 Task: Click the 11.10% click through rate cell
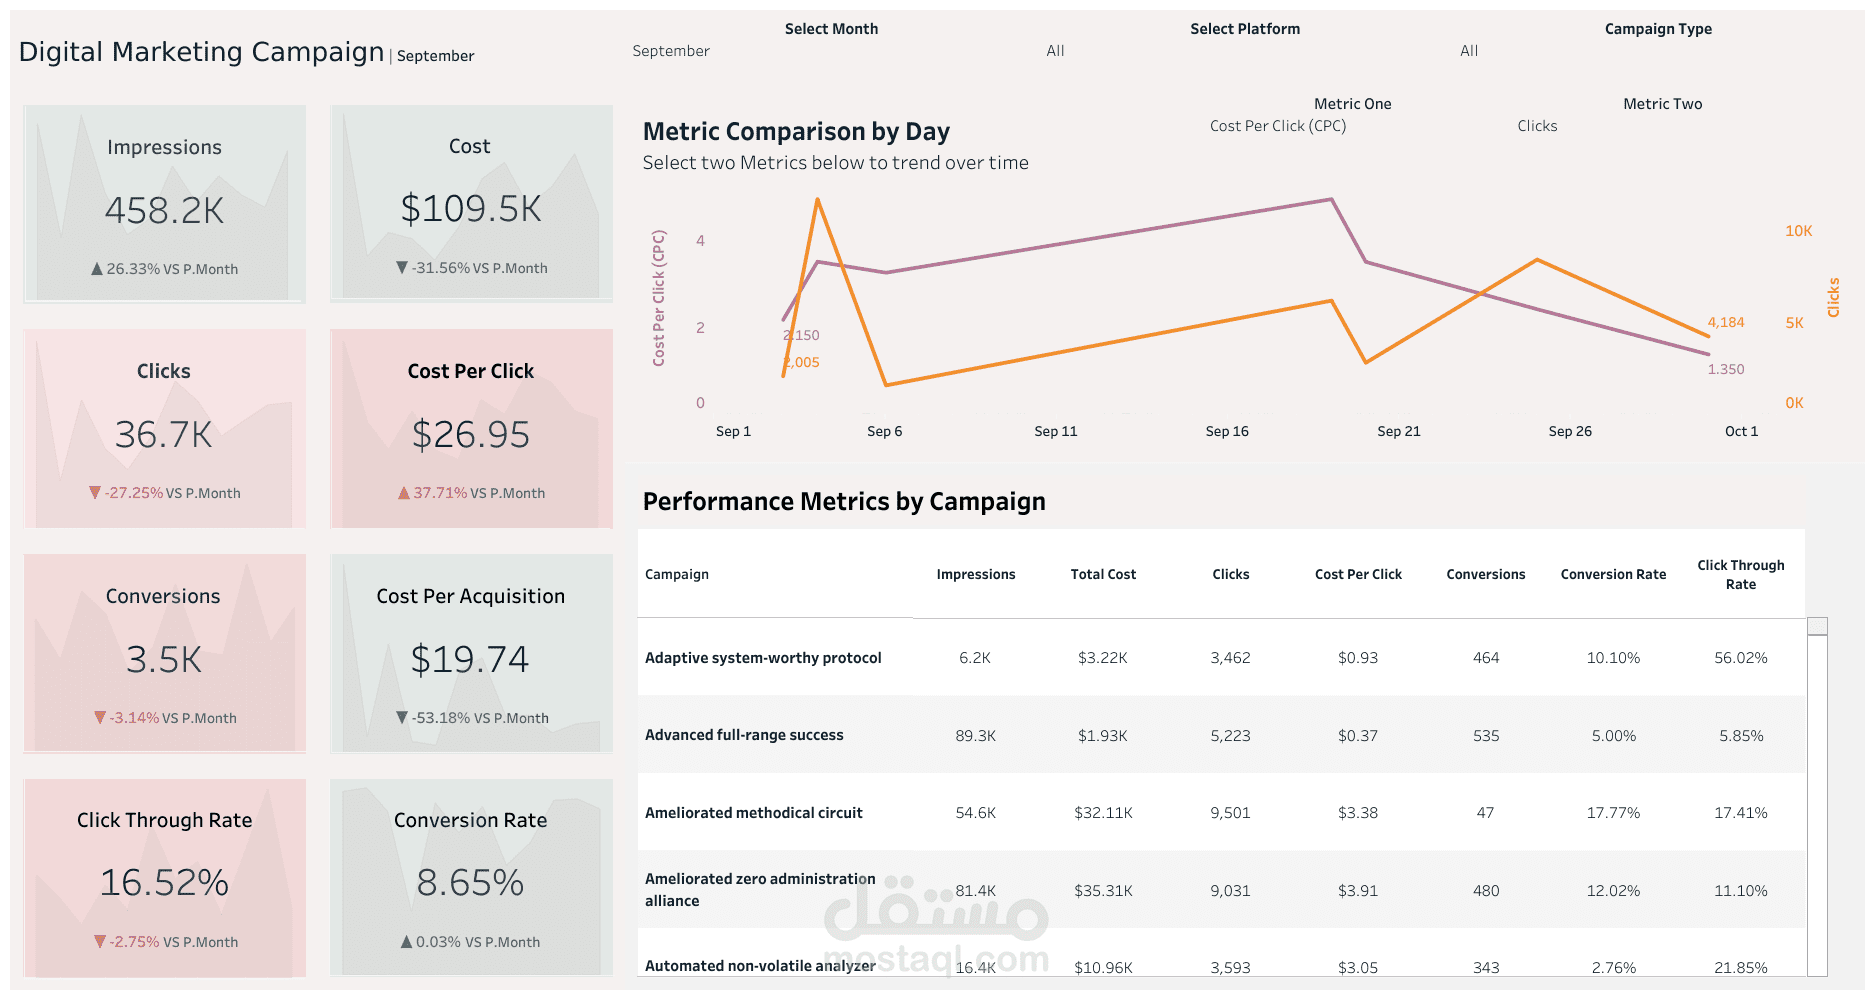coord(1741,891)
